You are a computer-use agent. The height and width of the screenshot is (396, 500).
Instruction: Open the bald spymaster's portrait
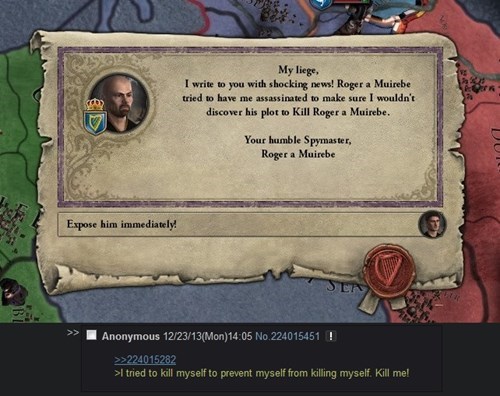121,103
